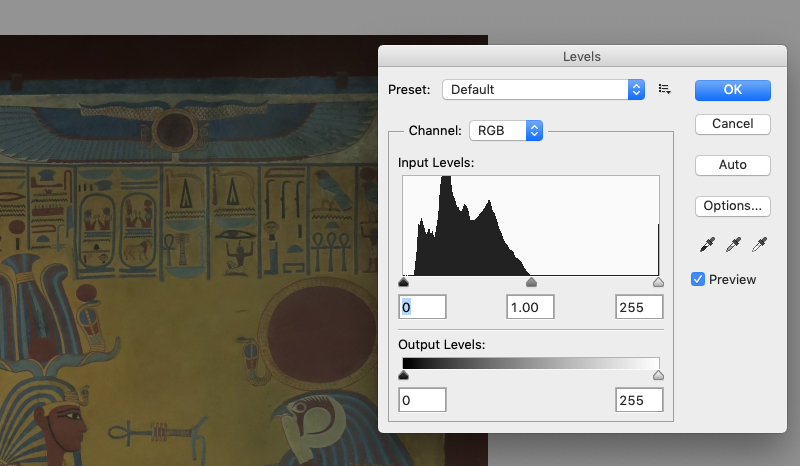Open the preset options menu icon
Image resolution: width=800 pixels, height=466 pixels.
(x=664, y=89)
